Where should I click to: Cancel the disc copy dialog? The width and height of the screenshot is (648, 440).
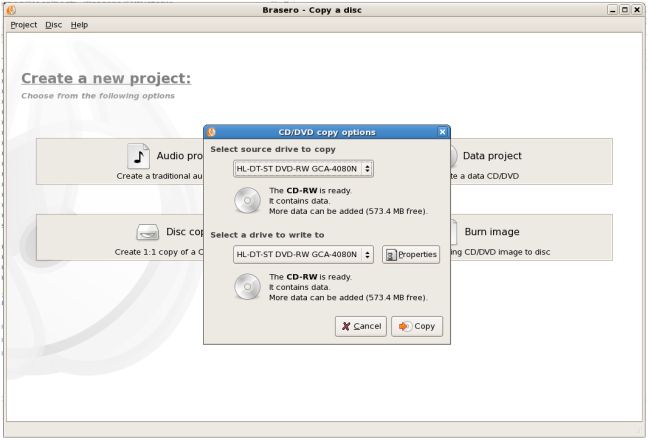pos(361,326)
